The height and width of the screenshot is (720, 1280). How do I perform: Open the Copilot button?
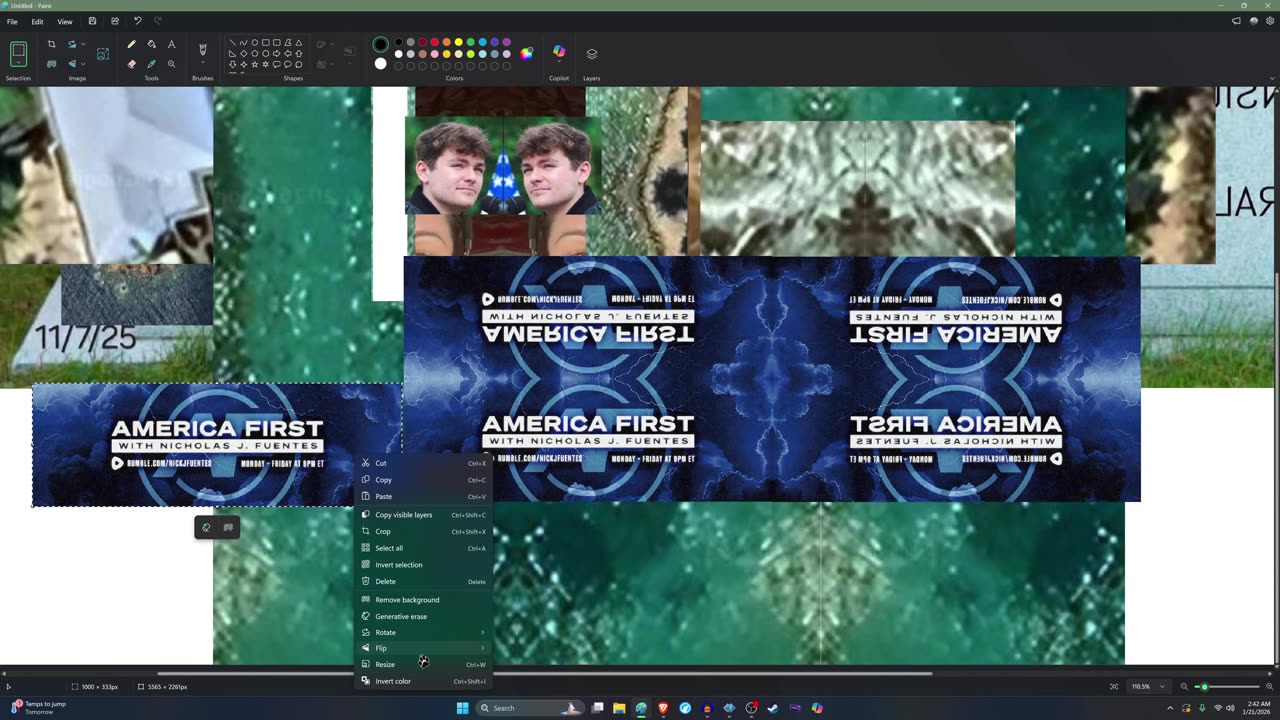[559, 52]
